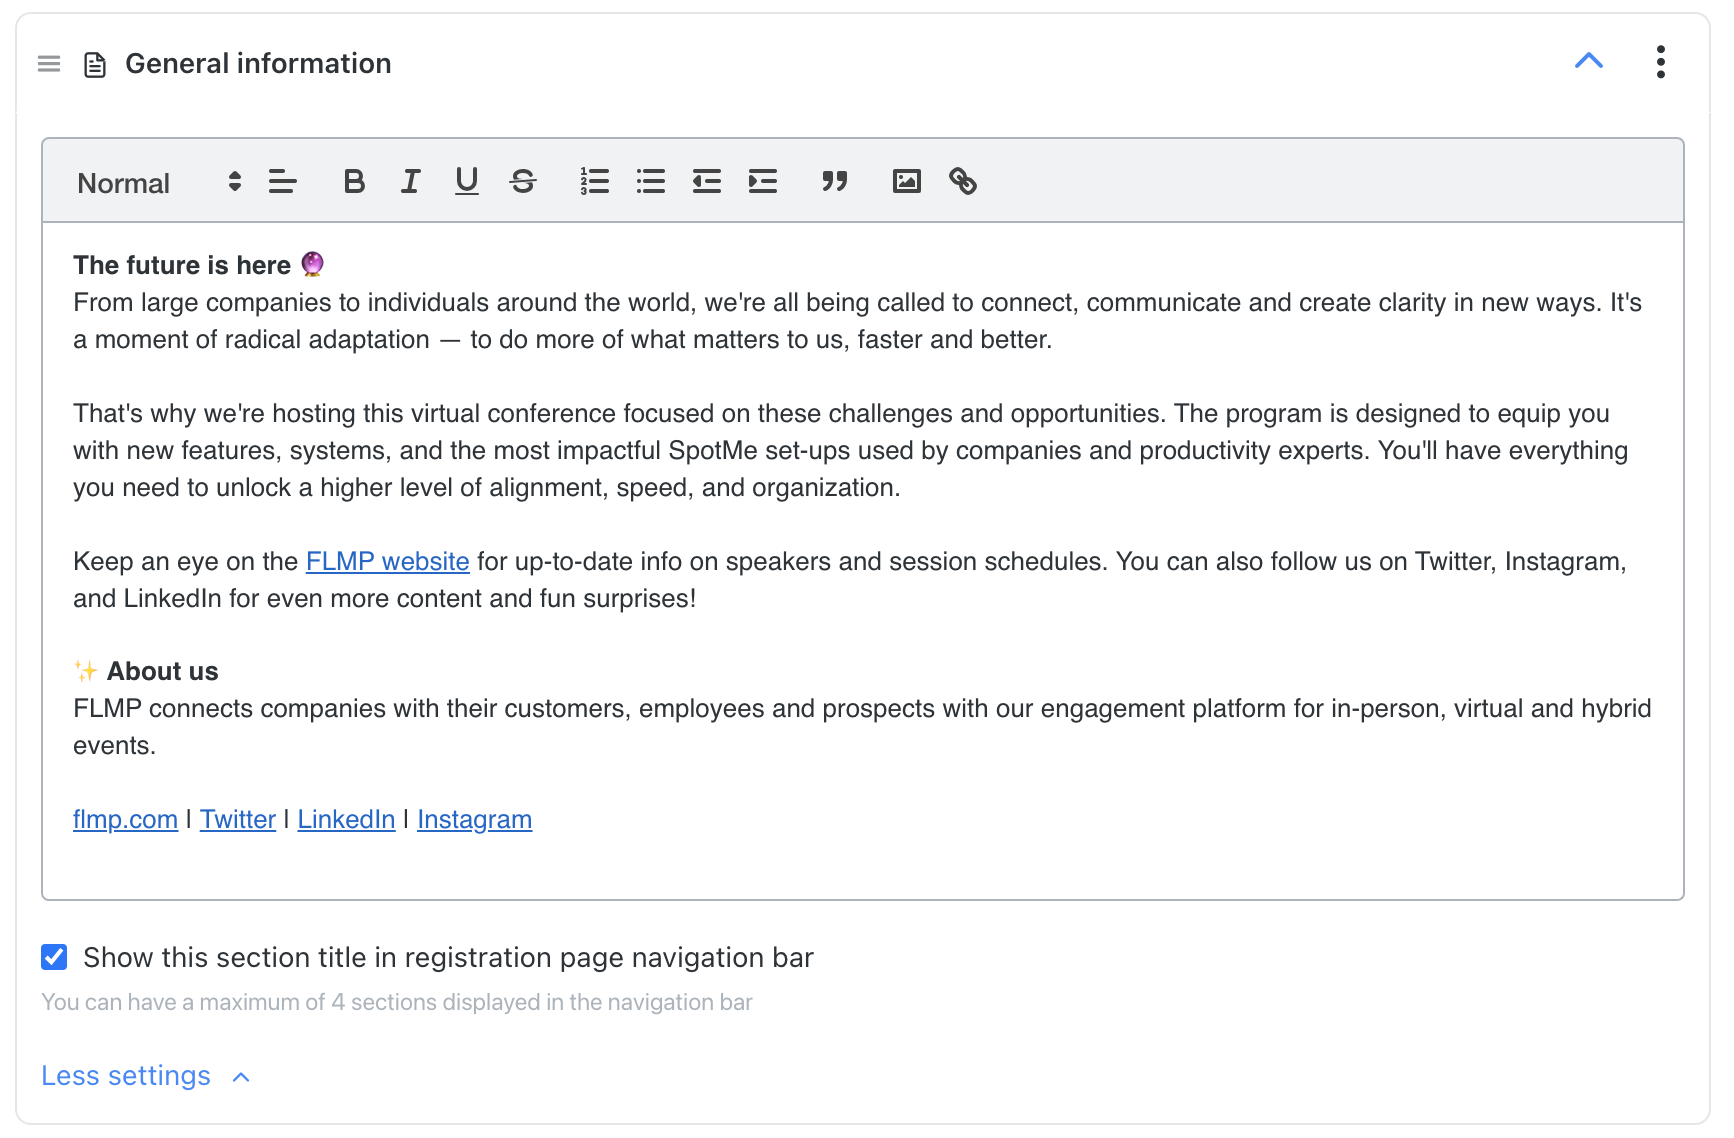Open the Instagram link

pos(474,819)
